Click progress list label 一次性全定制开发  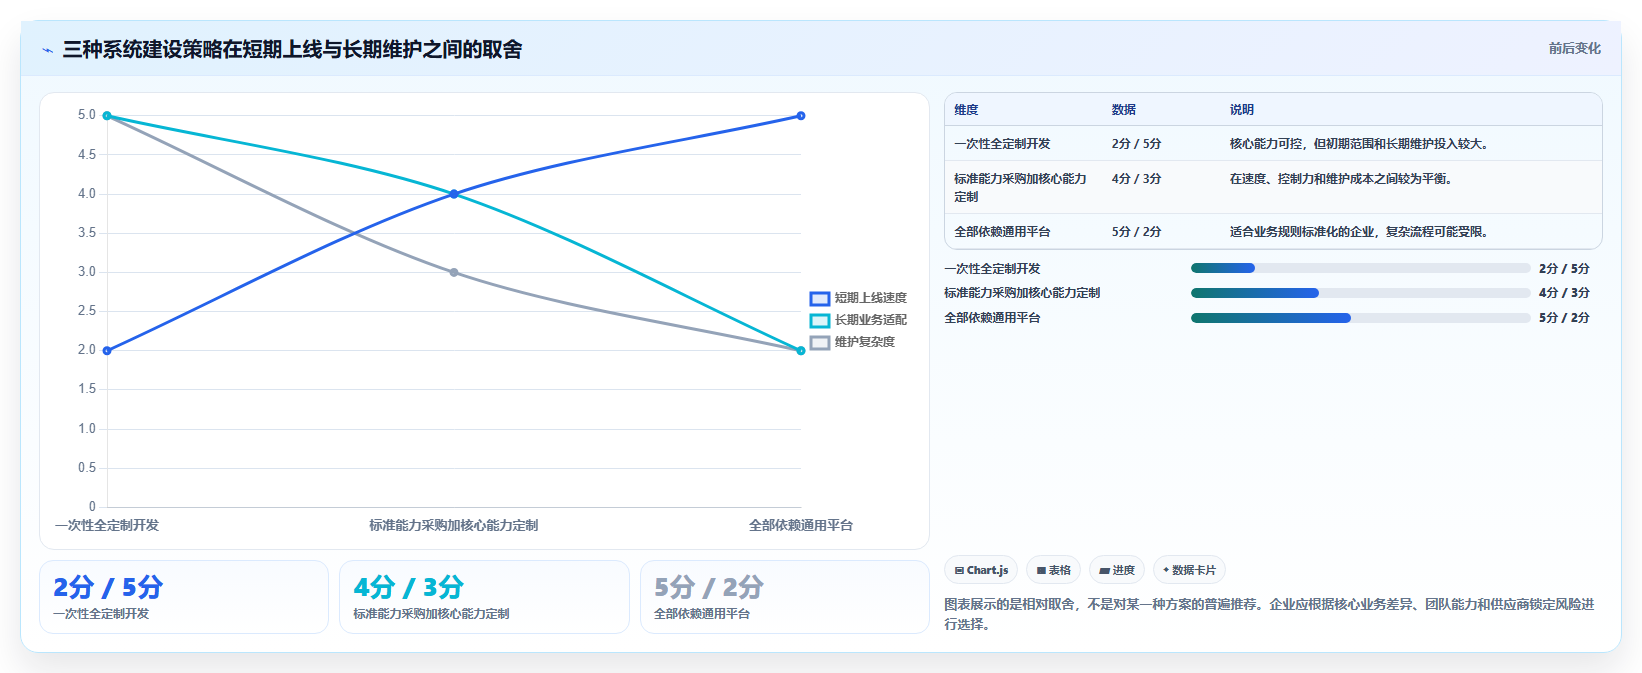point(992,269)
